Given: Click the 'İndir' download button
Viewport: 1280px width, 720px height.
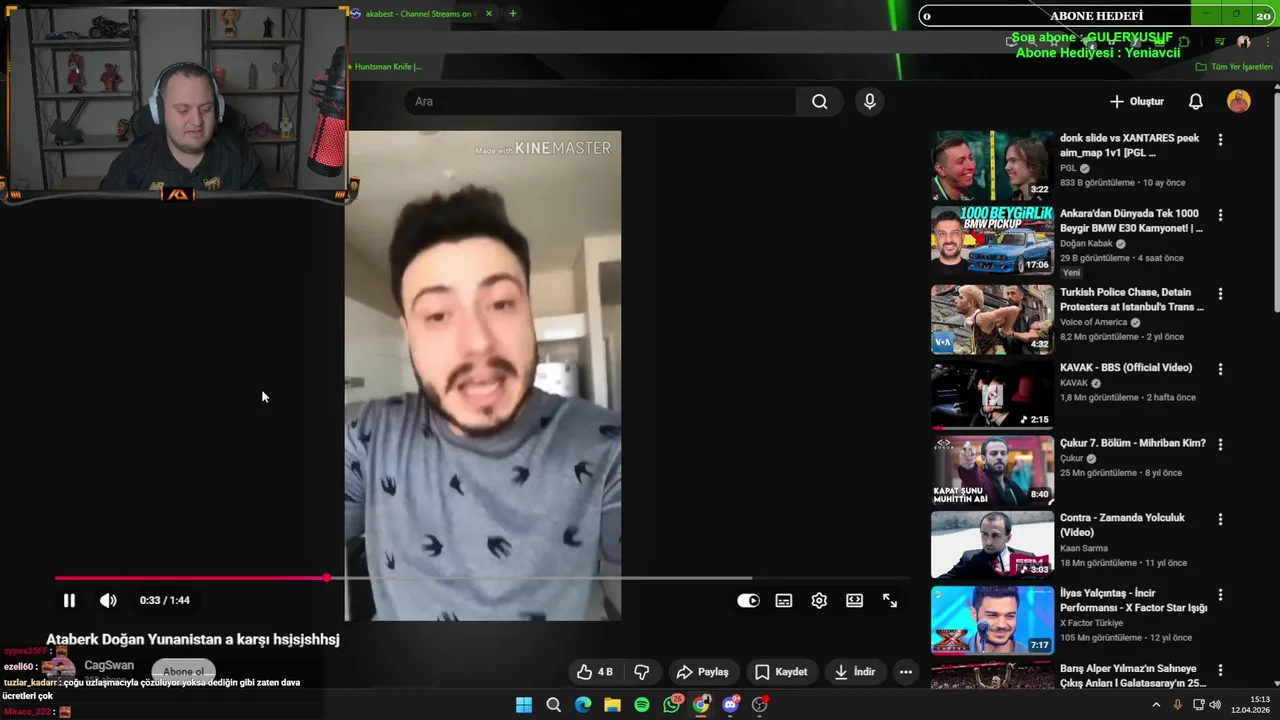Looking at the screenshot, I should [855, 672].
